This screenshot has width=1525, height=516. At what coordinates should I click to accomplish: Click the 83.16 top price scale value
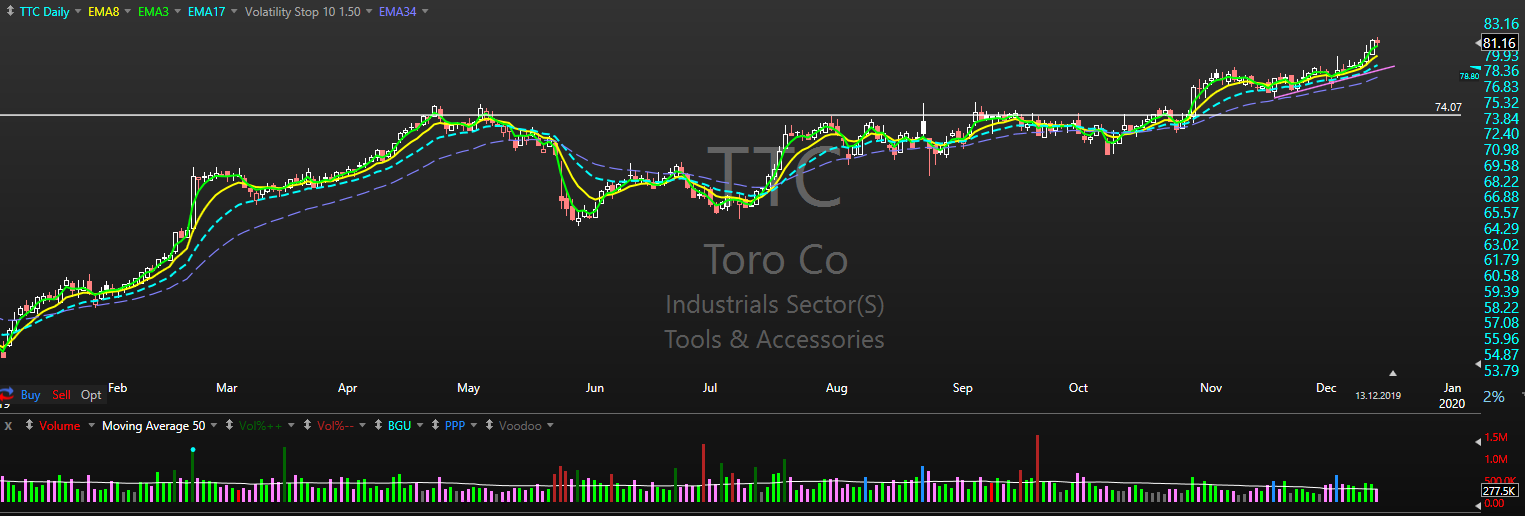pos(1502,24)
